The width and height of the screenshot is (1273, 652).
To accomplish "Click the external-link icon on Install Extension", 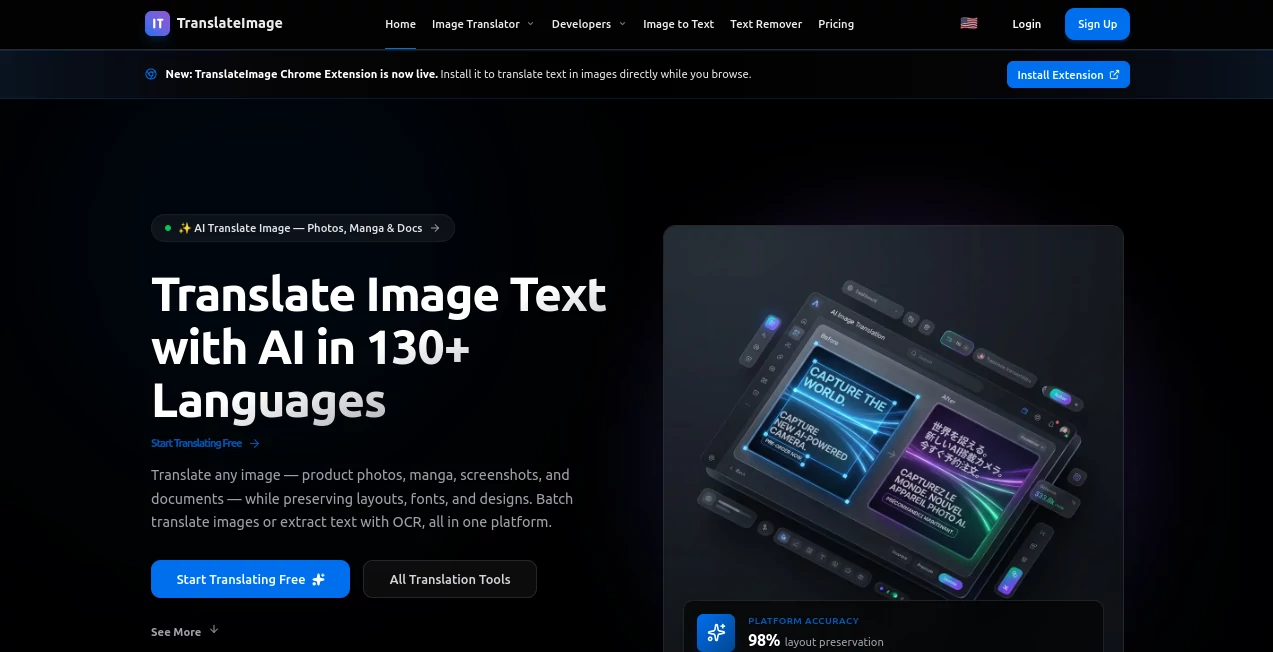I will [1114, 75].
